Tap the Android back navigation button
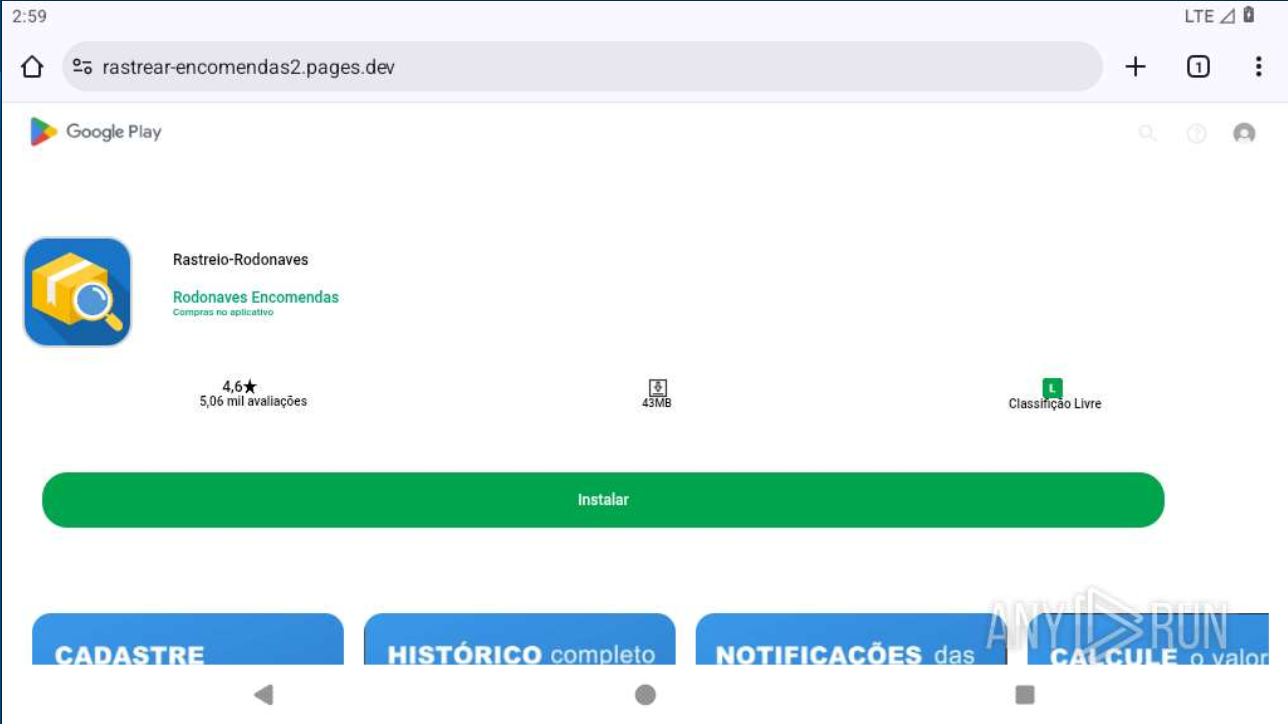This screenshot has height=724, width=1288. point(264,694)
